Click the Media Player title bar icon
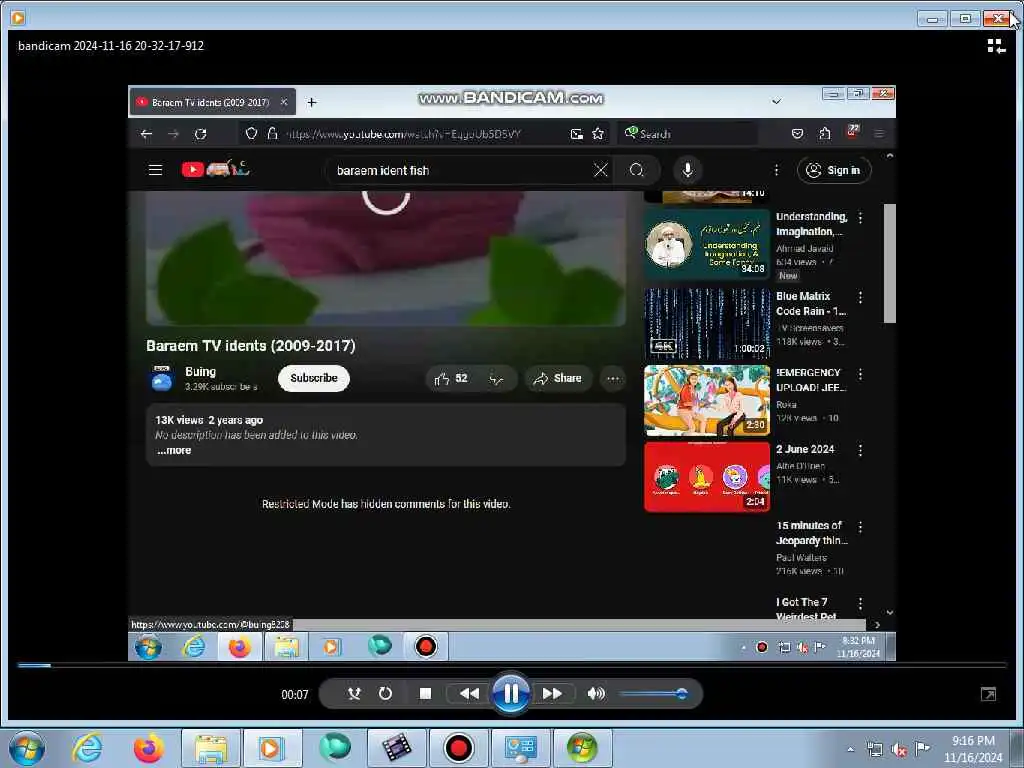 (x=18, y=18)
